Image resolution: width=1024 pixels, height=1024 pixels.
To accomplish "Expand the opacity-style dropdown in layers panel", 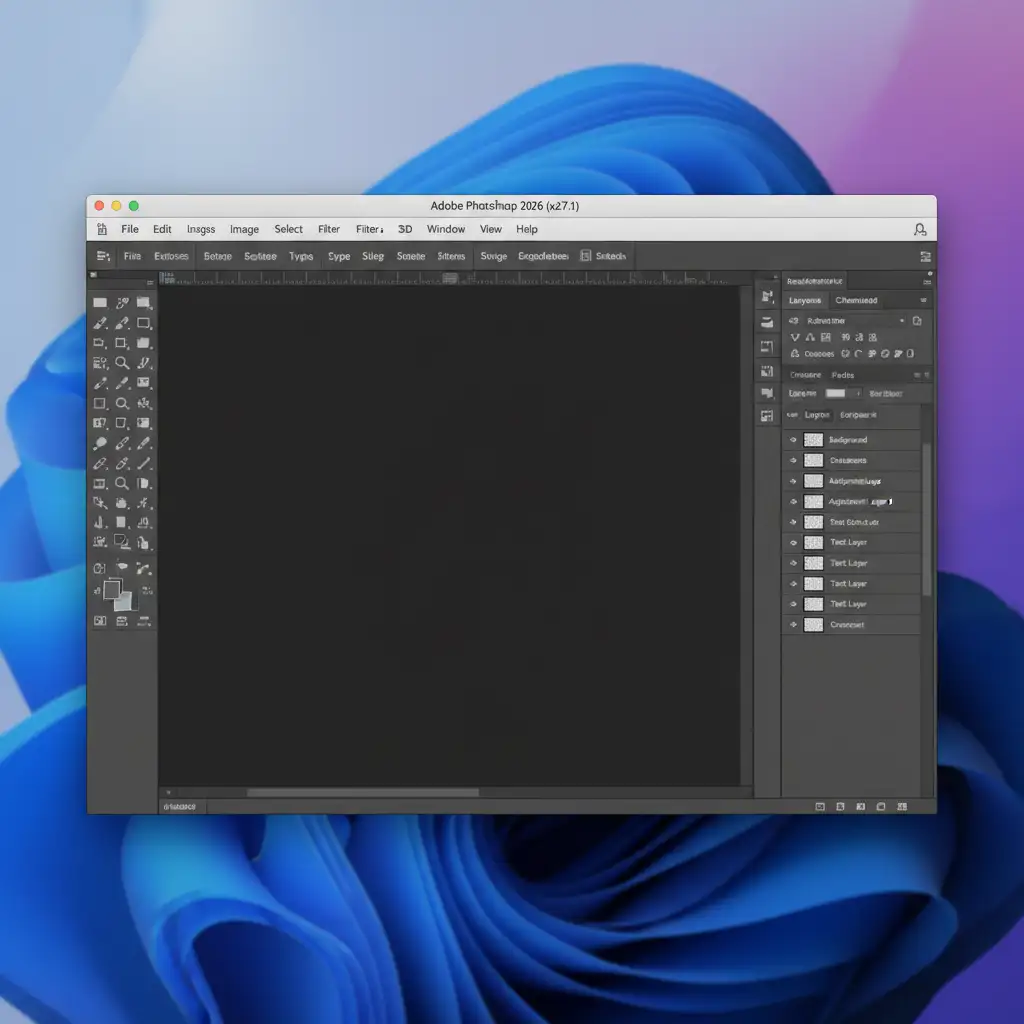I will 858,394.
